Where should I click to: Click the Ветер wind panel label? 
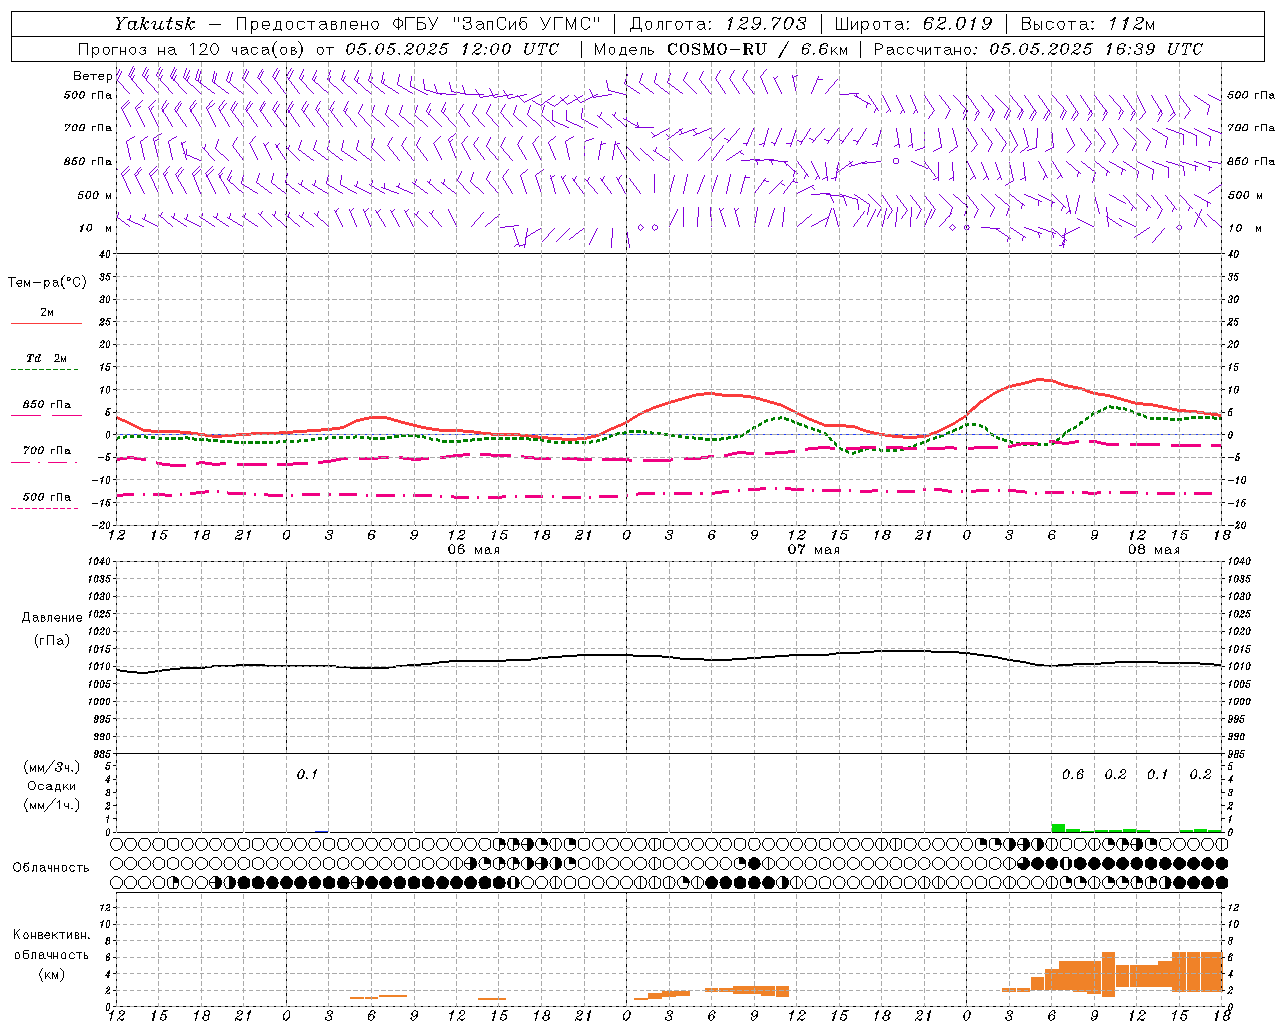(92, 76)
